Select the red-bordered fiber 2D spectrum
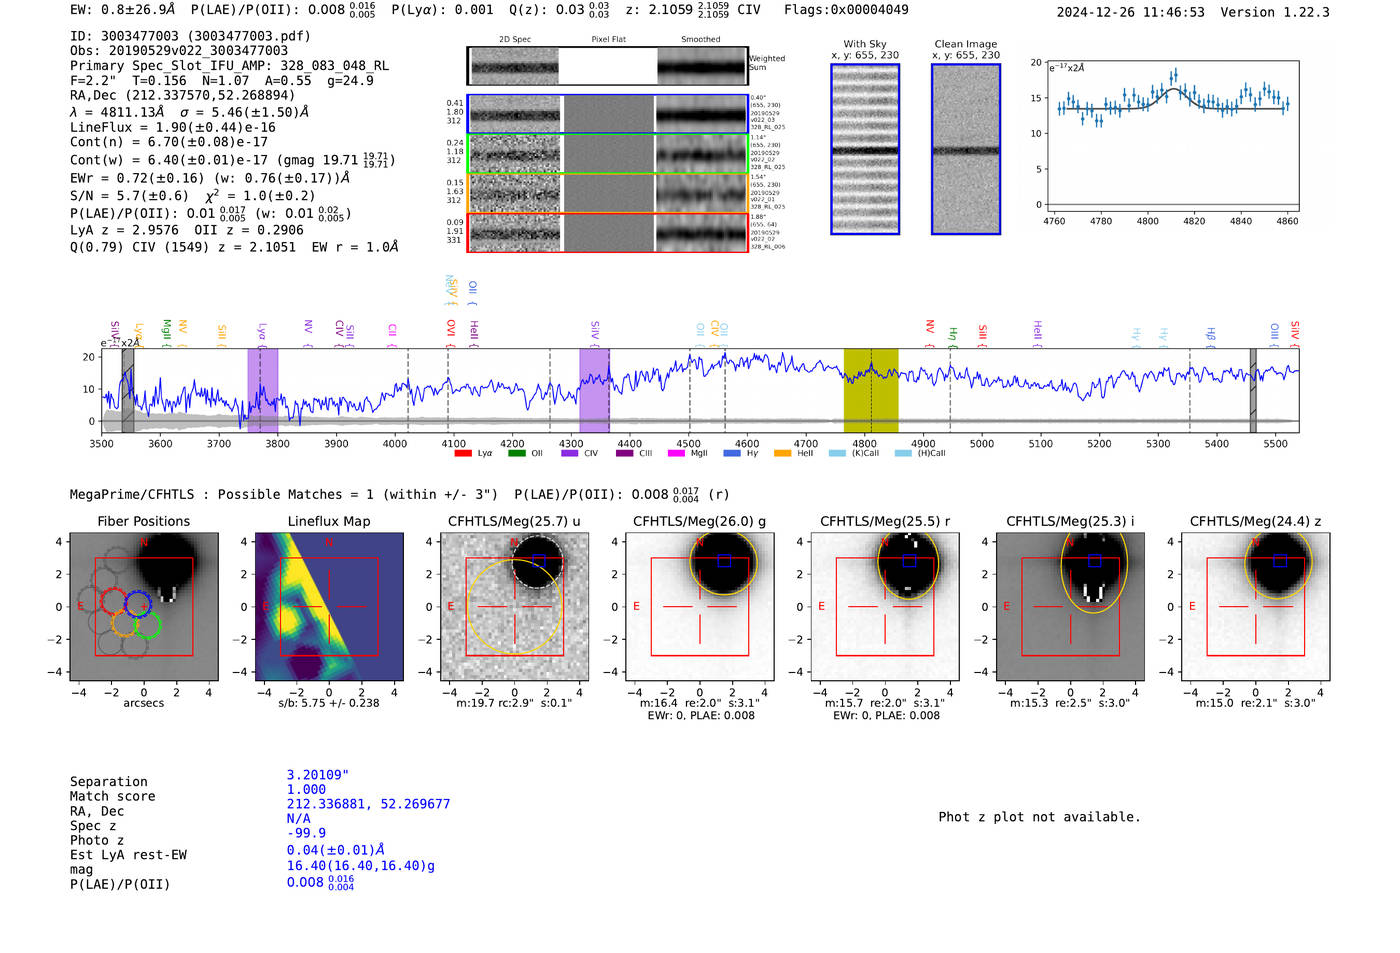Viewport: 1400px width, 953px height. pos(608,232)
